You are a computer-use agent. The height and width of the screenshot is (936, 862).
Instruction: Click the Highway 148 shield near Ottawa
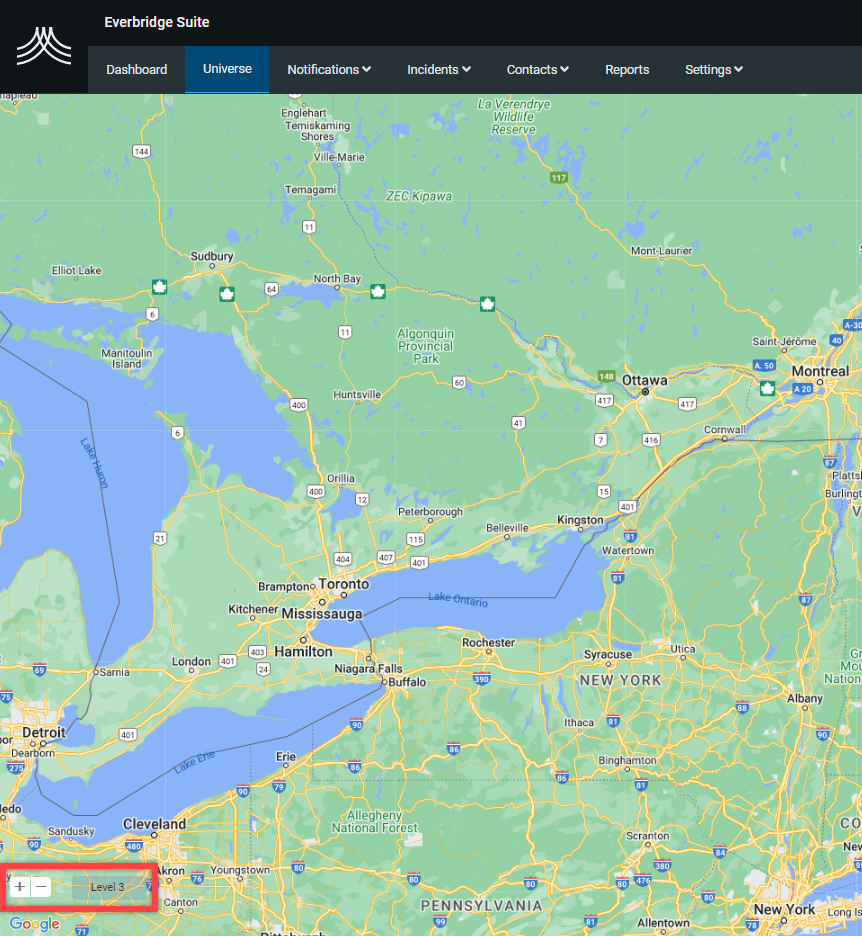click(x=606, y=376)
